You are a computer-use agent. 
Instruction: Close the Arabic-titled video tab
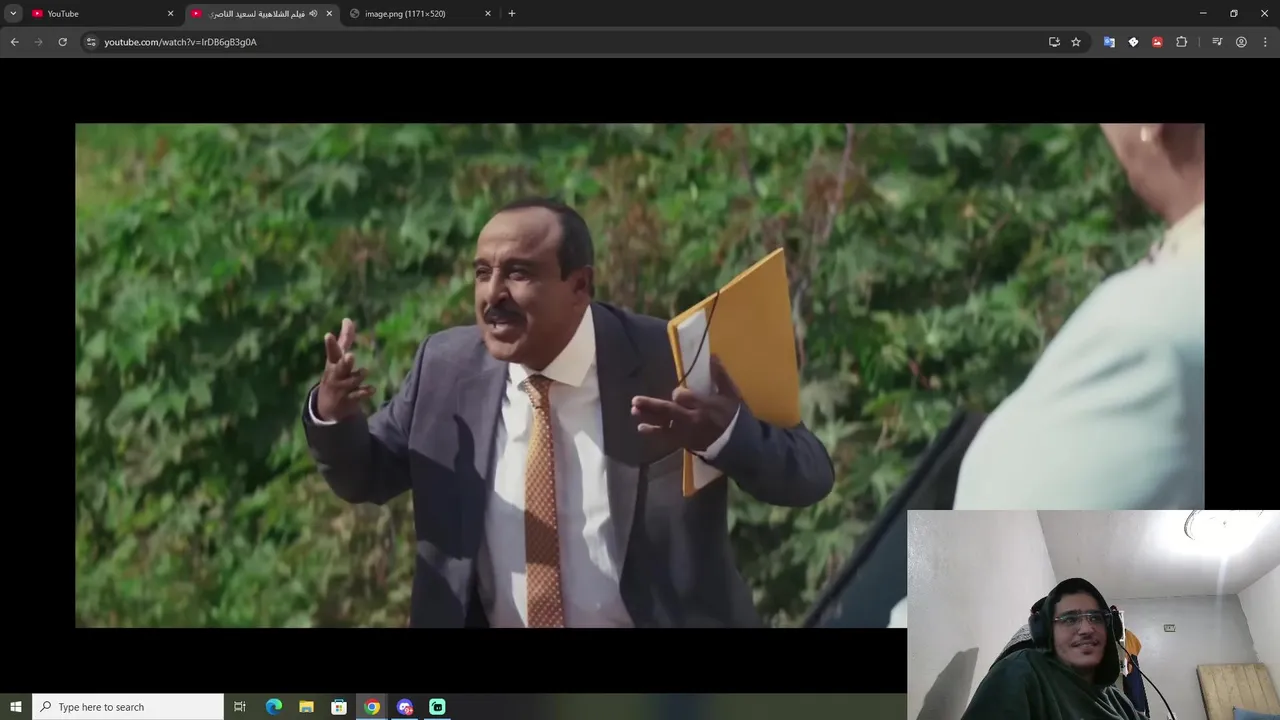[x=329, y=13]
